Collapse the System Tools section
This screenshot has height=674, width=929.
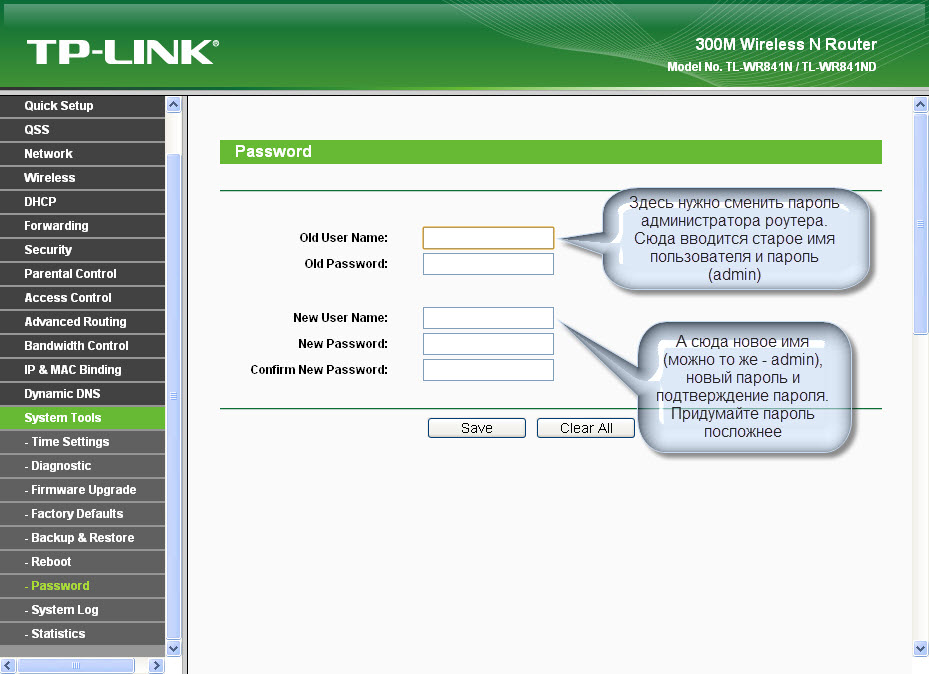click(x=63, y=418)
